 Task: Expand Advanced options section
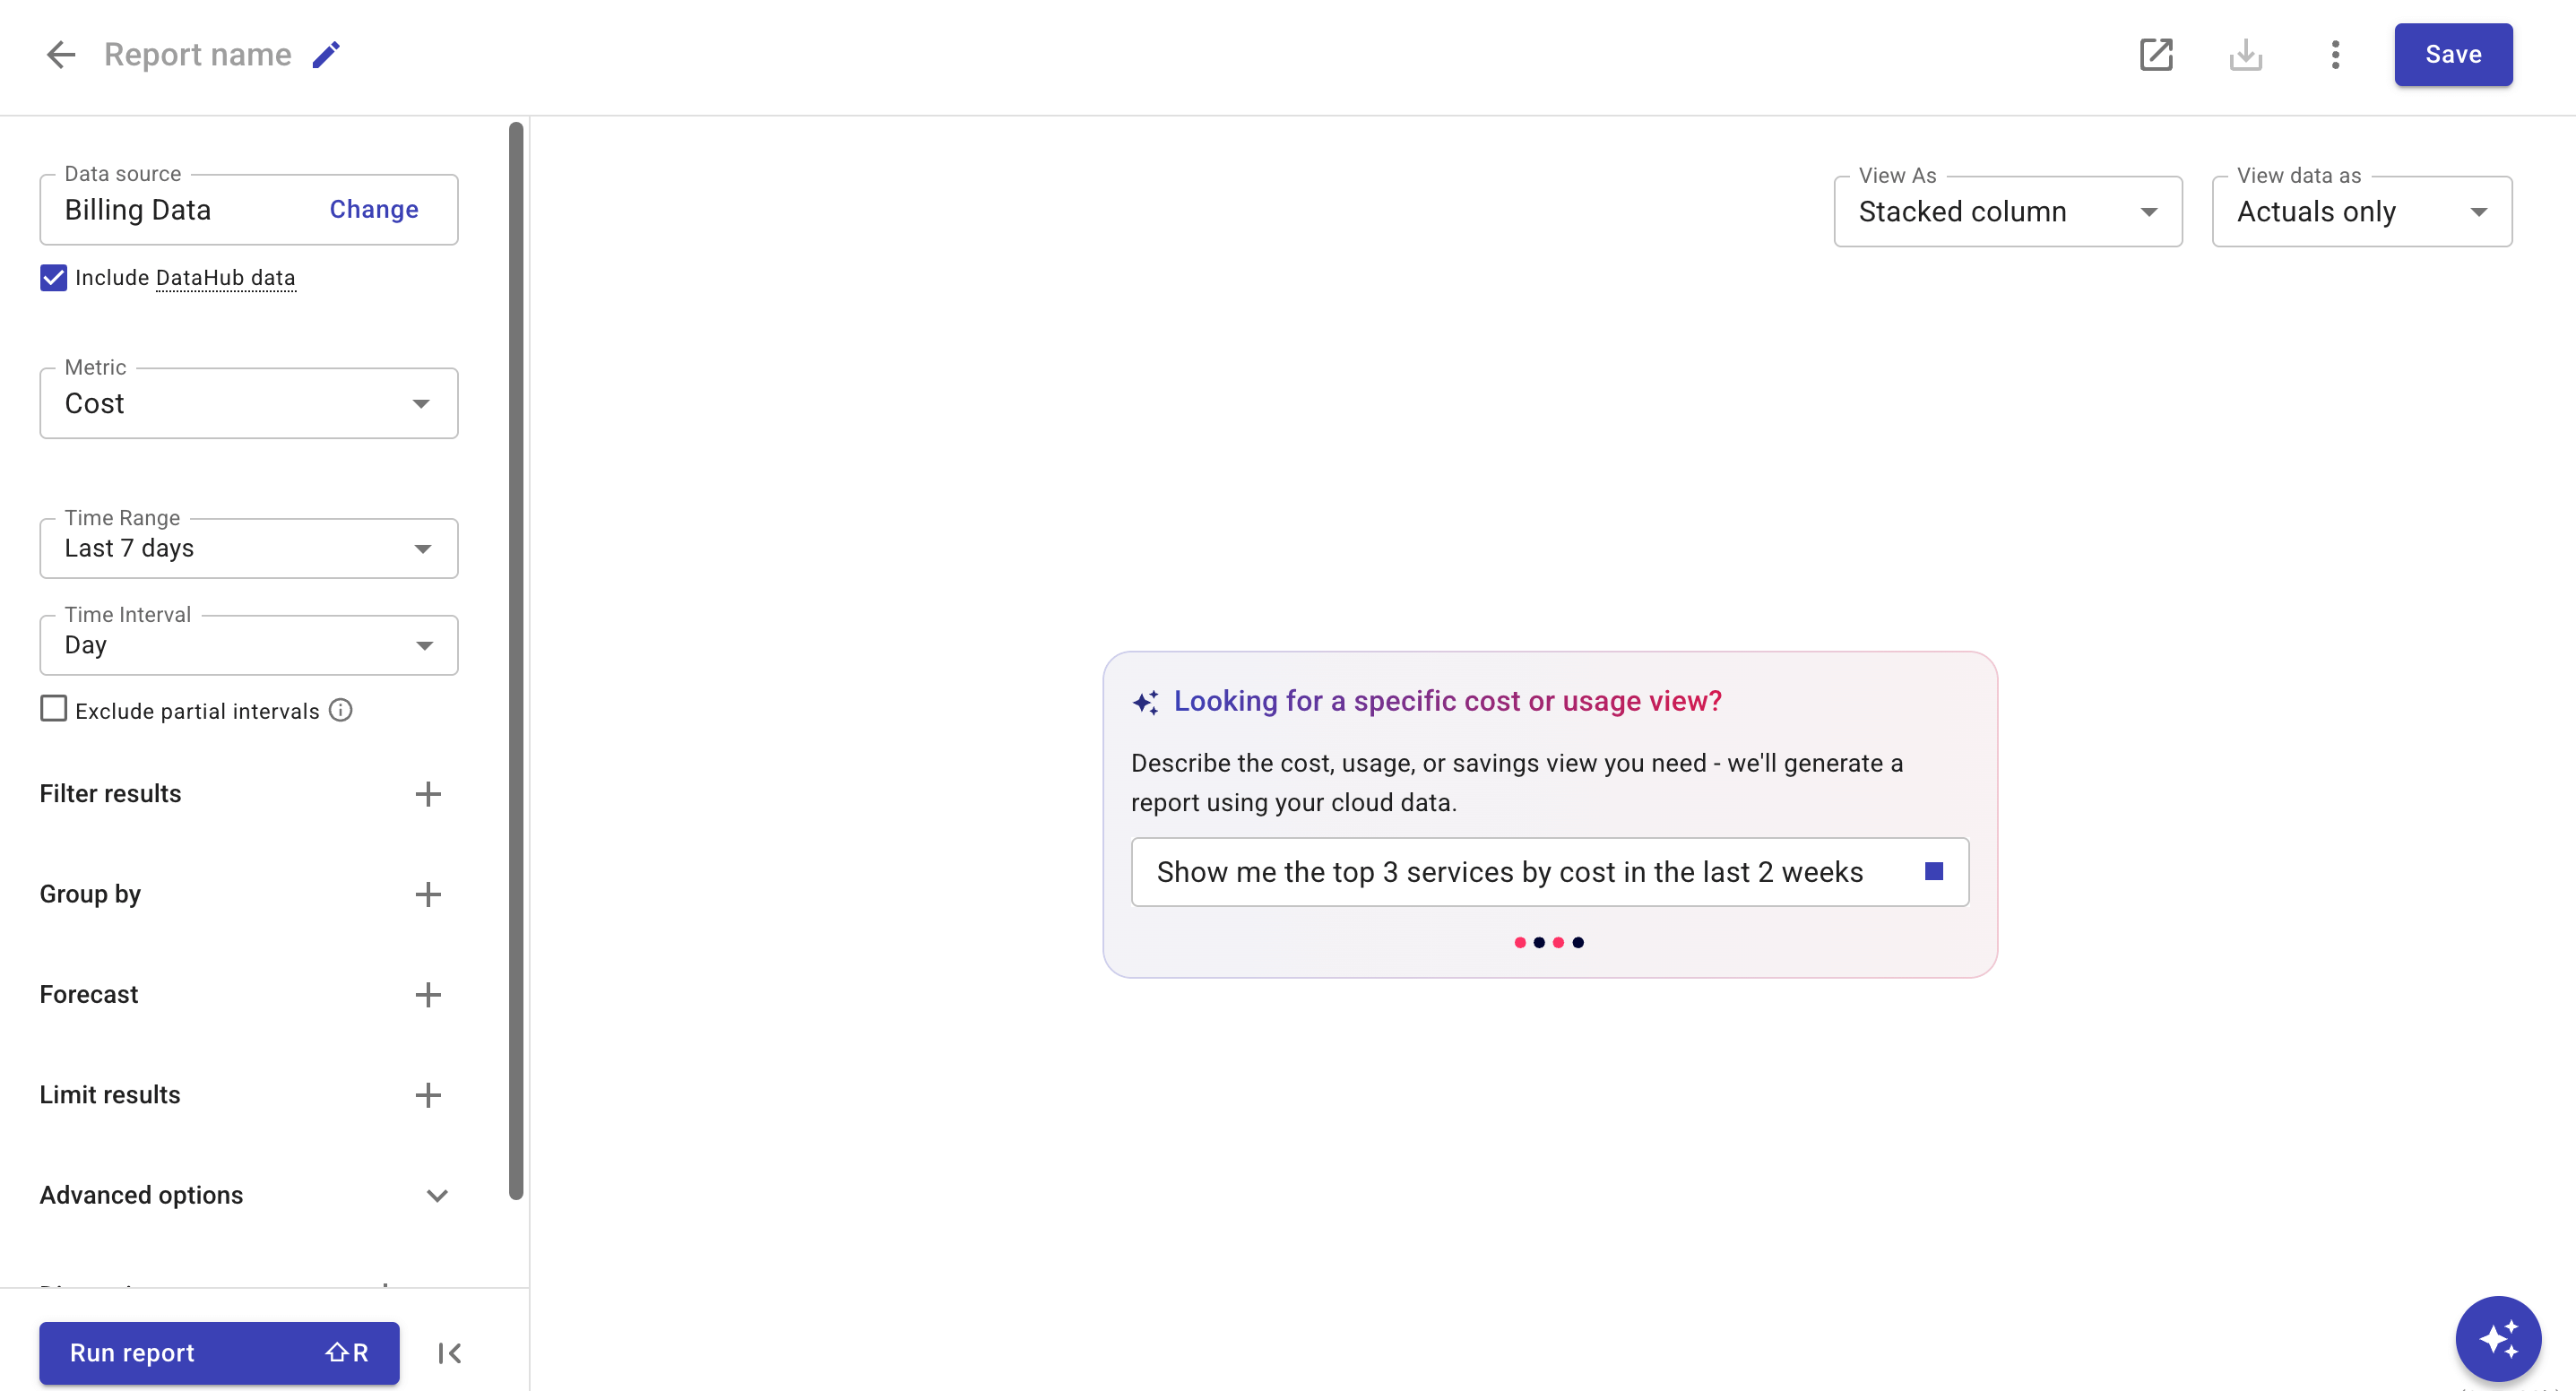(437, 1195)
